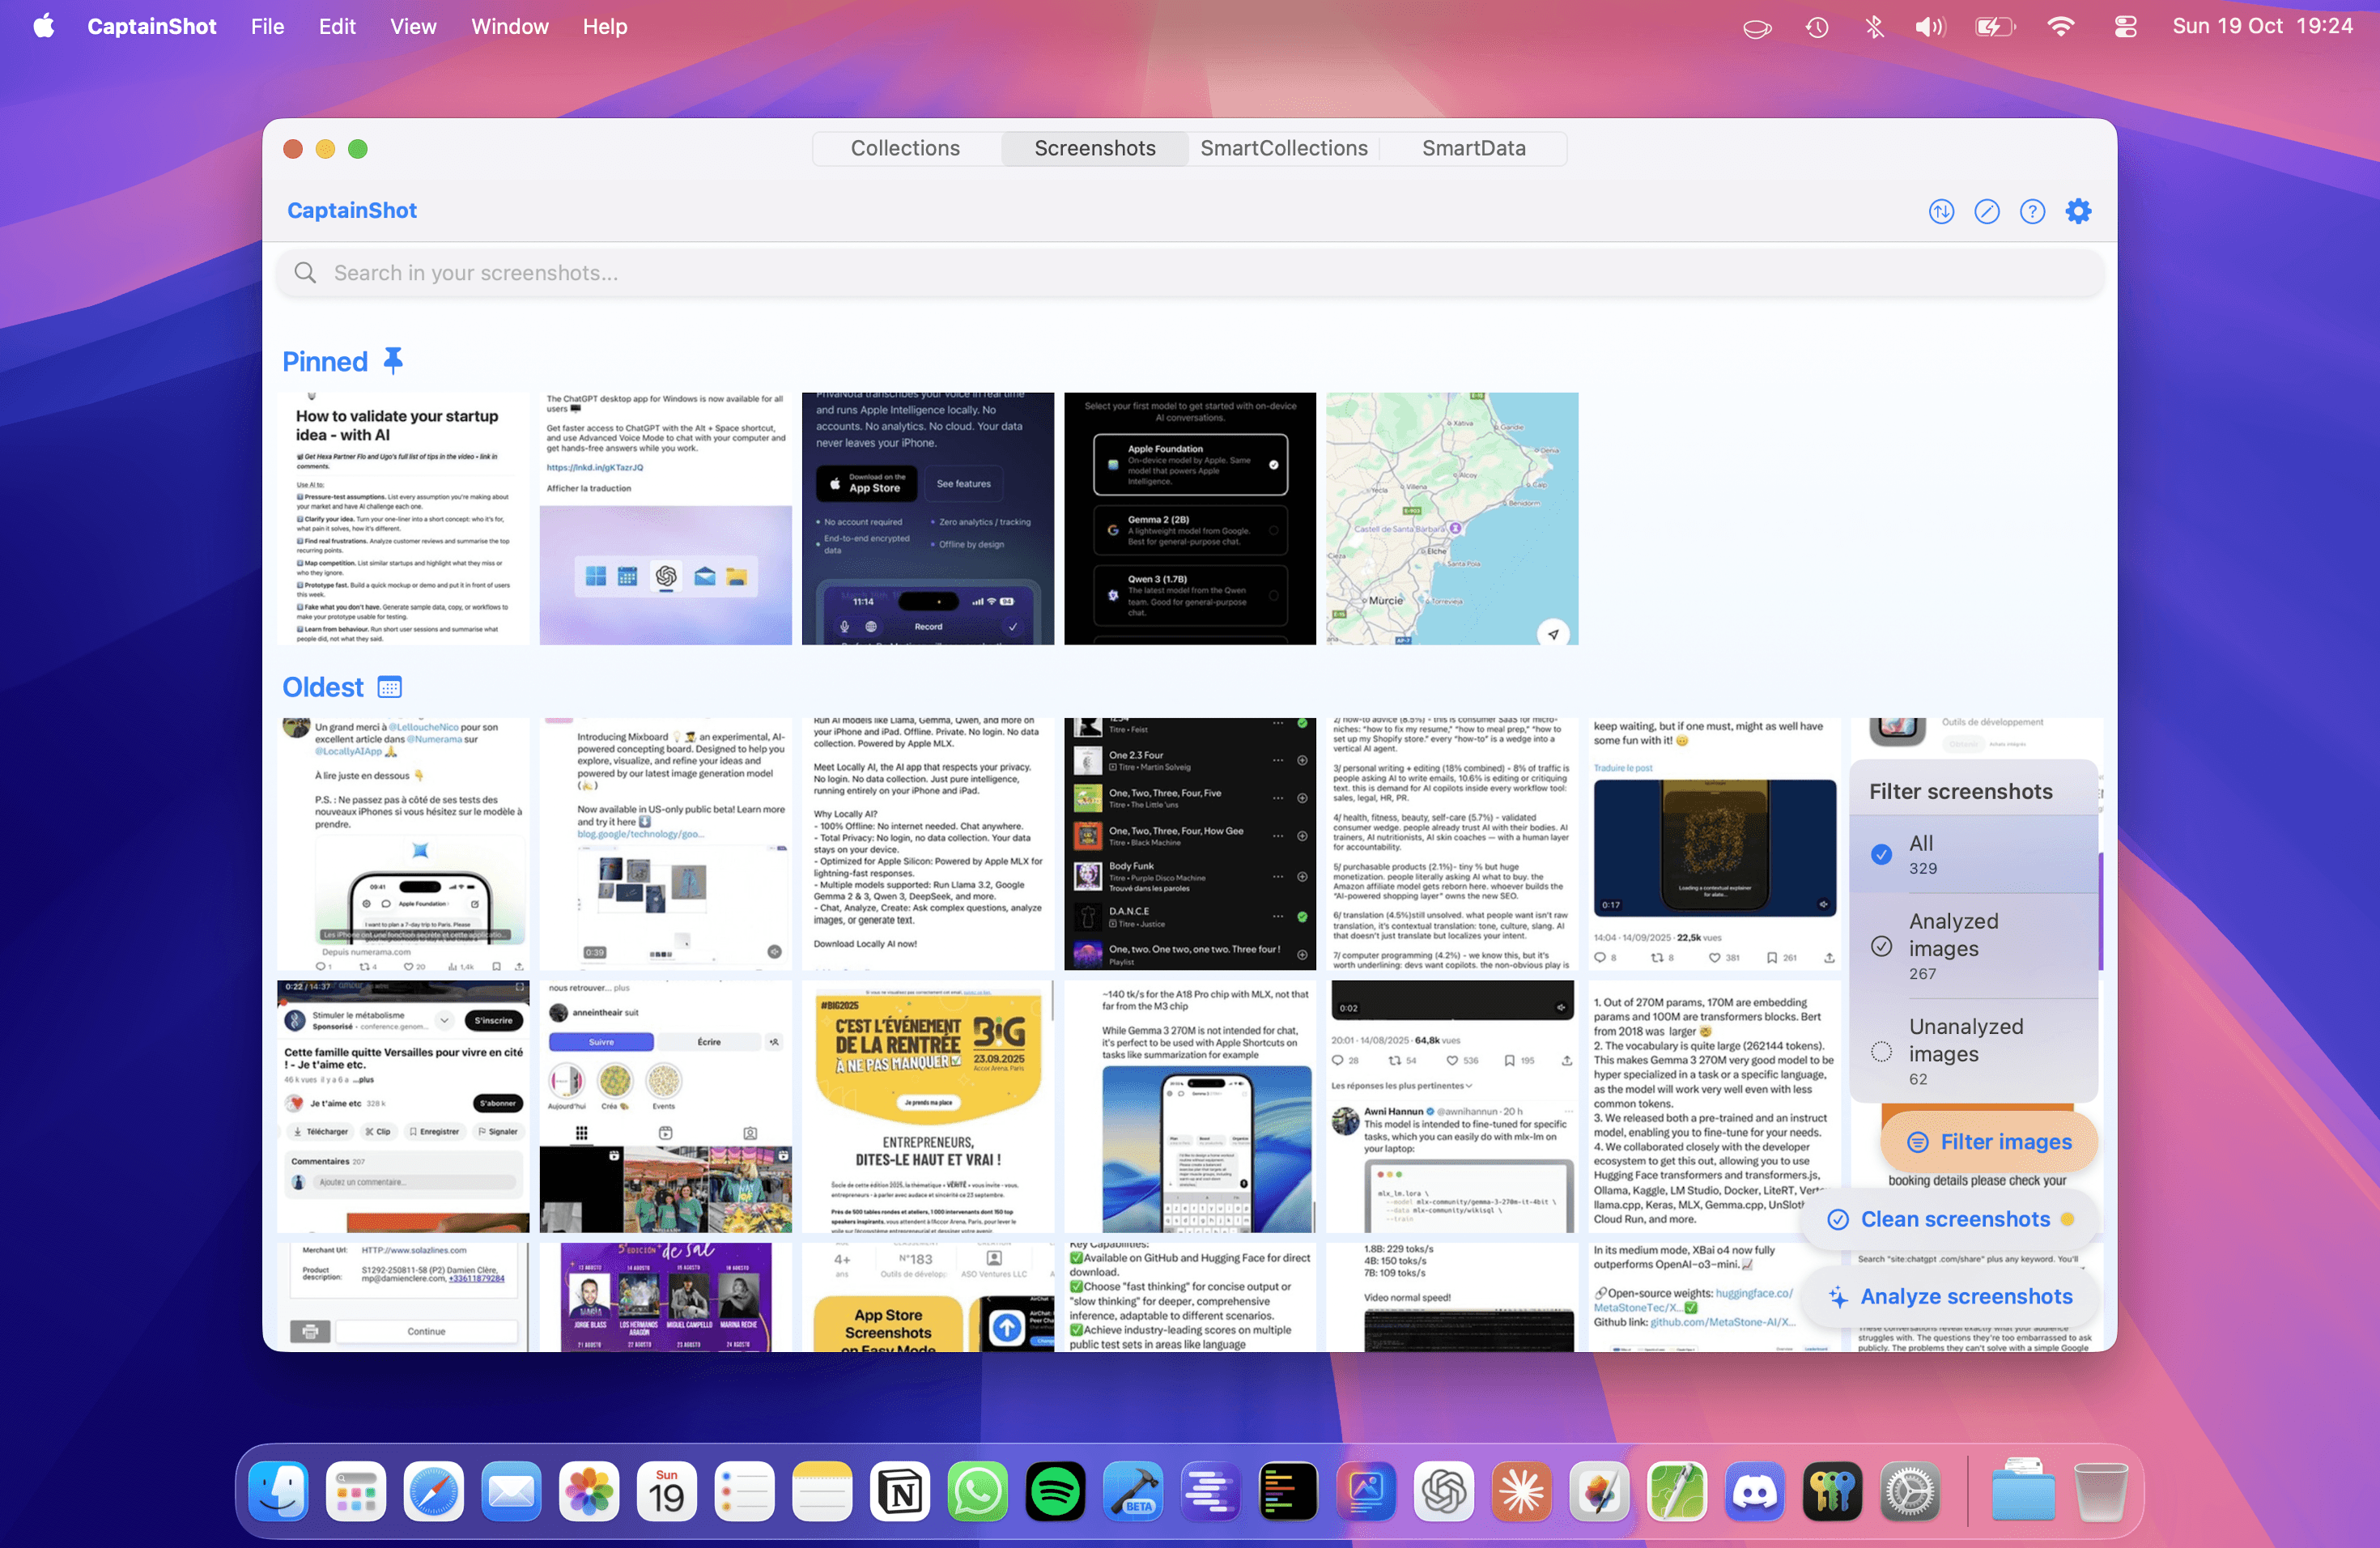Toggle the Filter images panel button

tap(1988, 1142)
